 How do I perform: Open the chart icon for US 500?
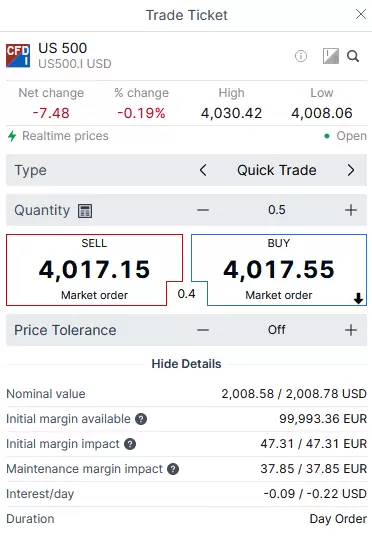tap(331, 56)
